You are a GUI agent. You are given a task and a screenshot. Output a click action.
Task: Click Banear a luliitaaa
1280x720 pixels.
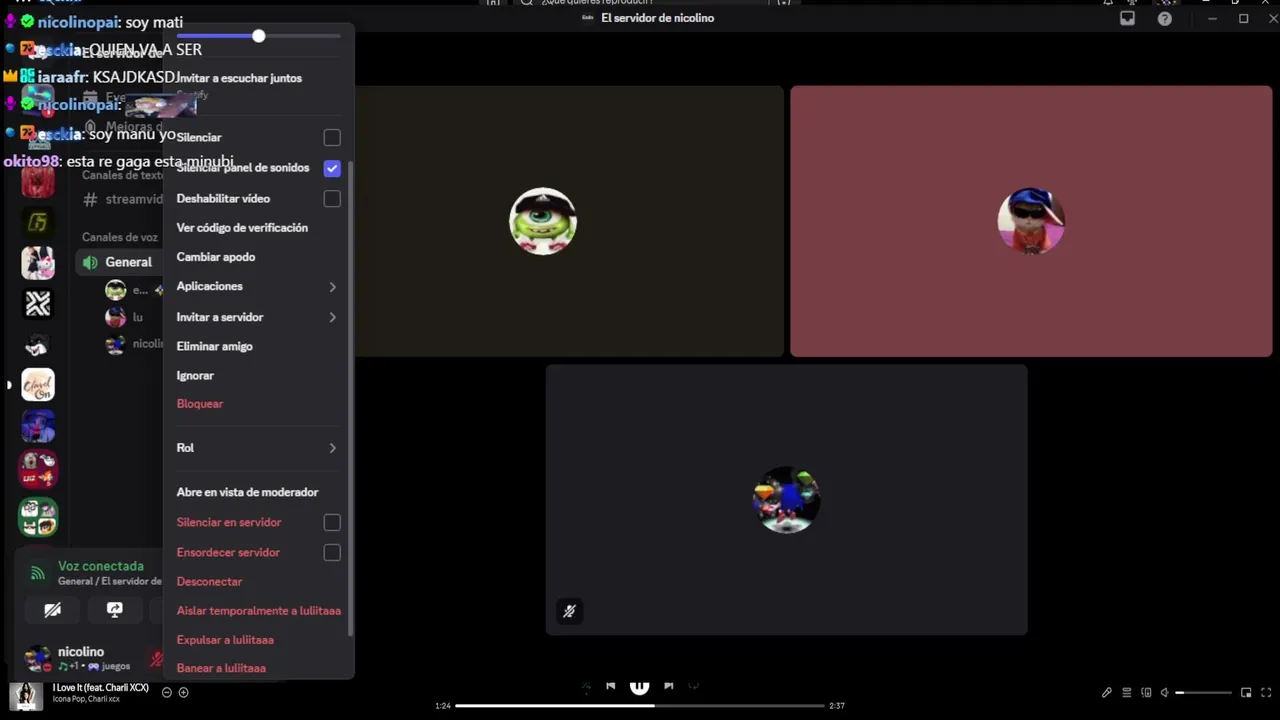pyautogui.click(x=221, y=668)
